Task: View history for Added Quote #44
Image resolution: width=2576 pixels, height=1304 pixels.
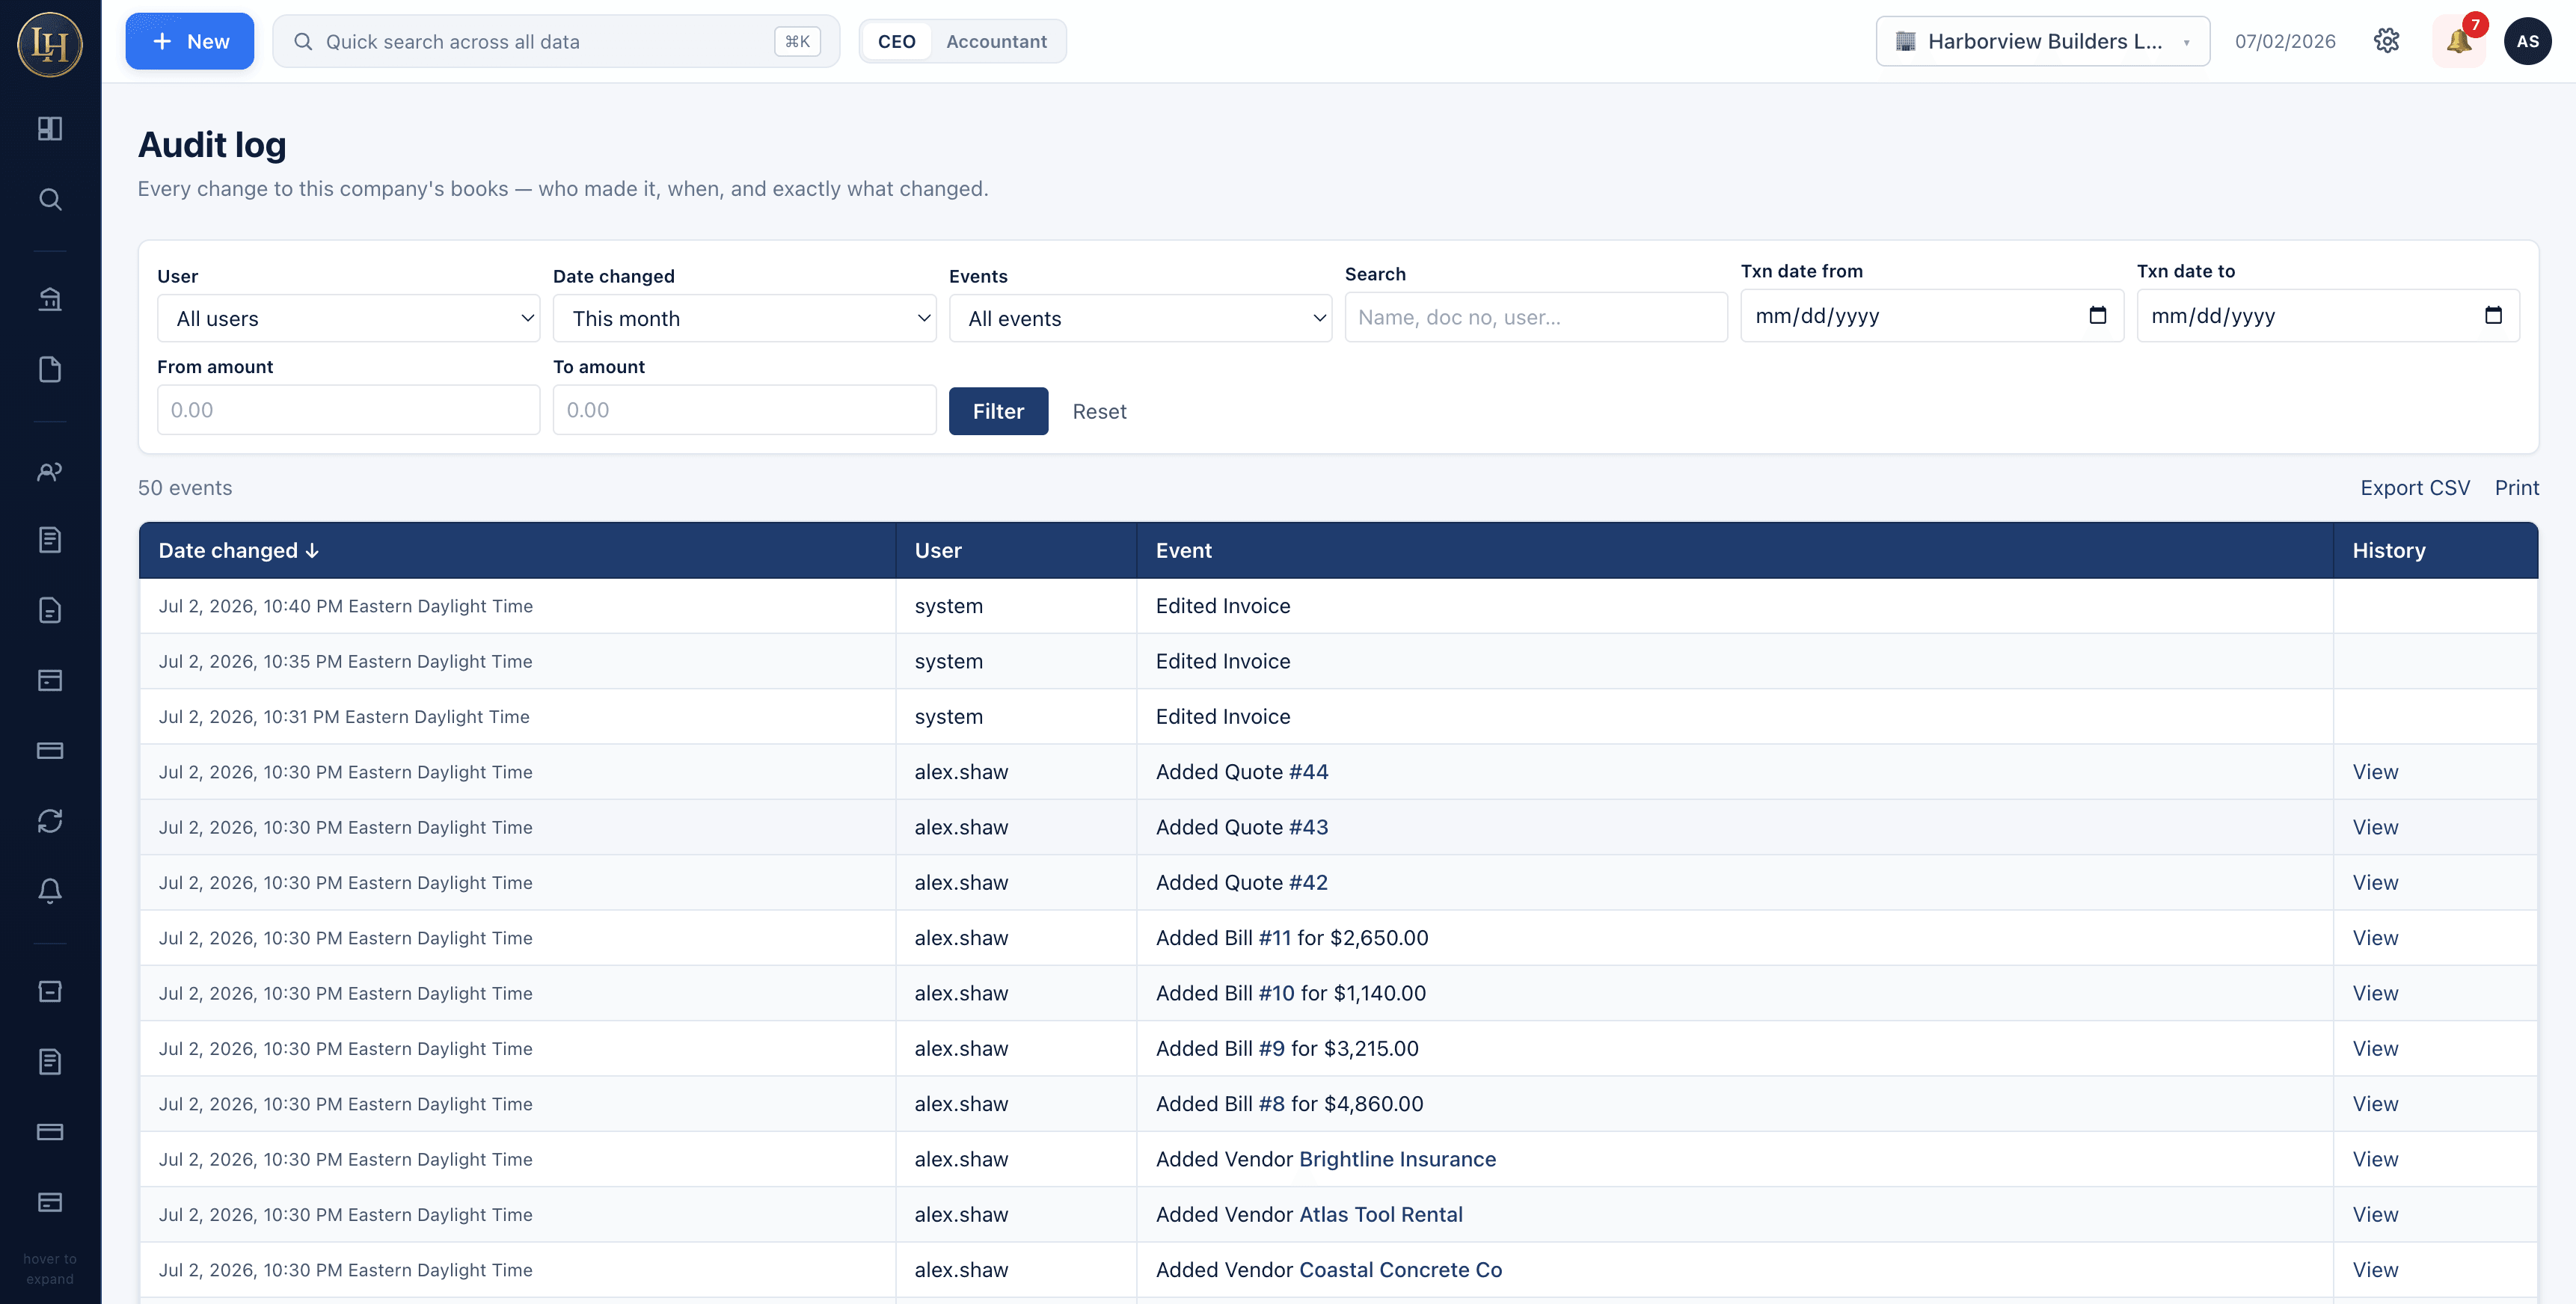Action: (2375, 772)
